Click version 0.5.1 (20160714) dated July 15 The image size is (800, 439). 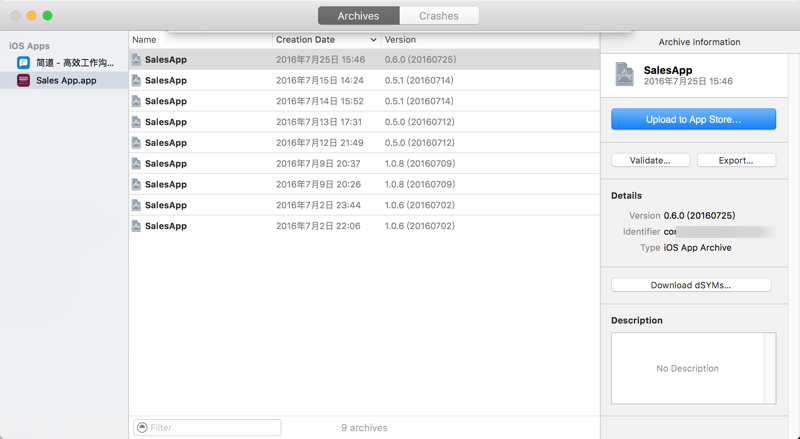pyautogui.click(x=419, y=80)
